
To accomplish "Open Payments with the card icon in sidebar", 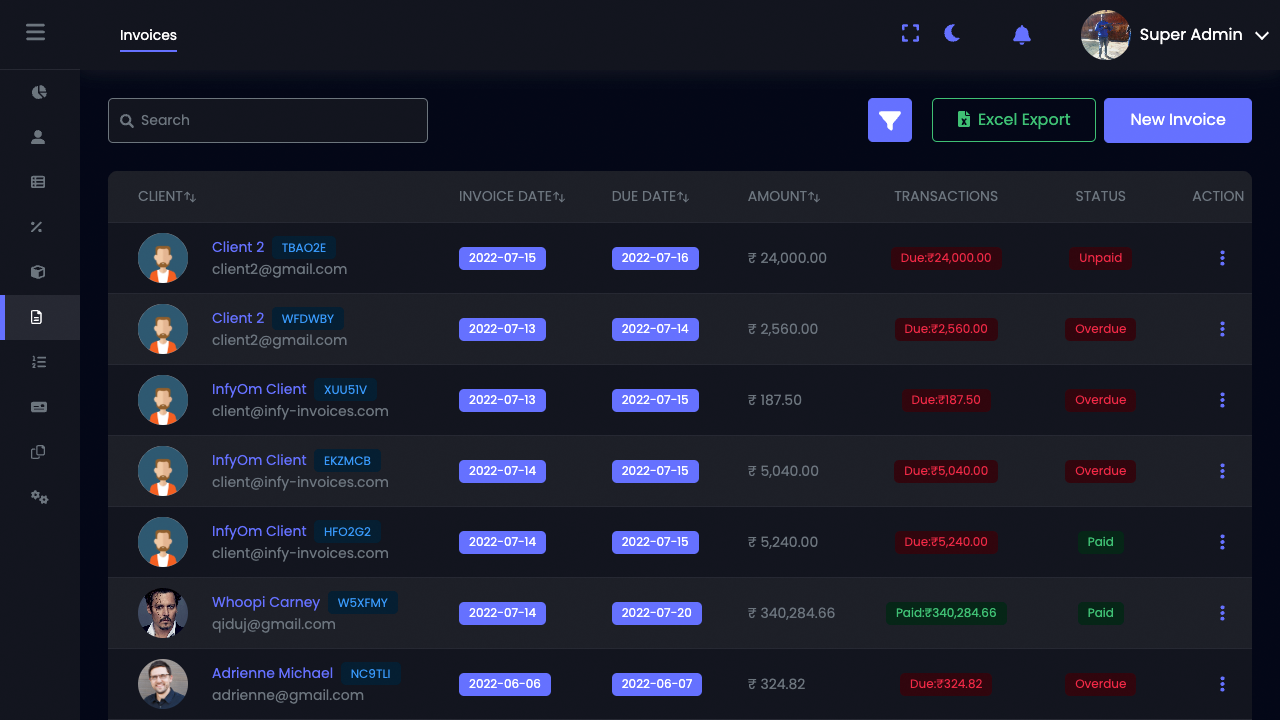I will tap(38, 406).
